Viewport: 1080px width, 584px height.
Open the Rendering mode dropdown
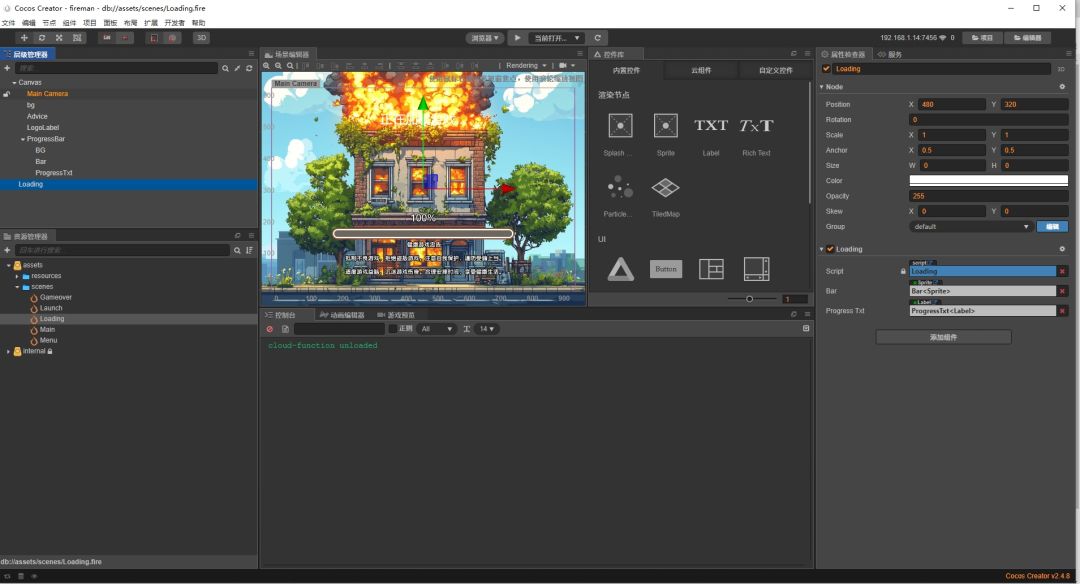click(526, 65)
